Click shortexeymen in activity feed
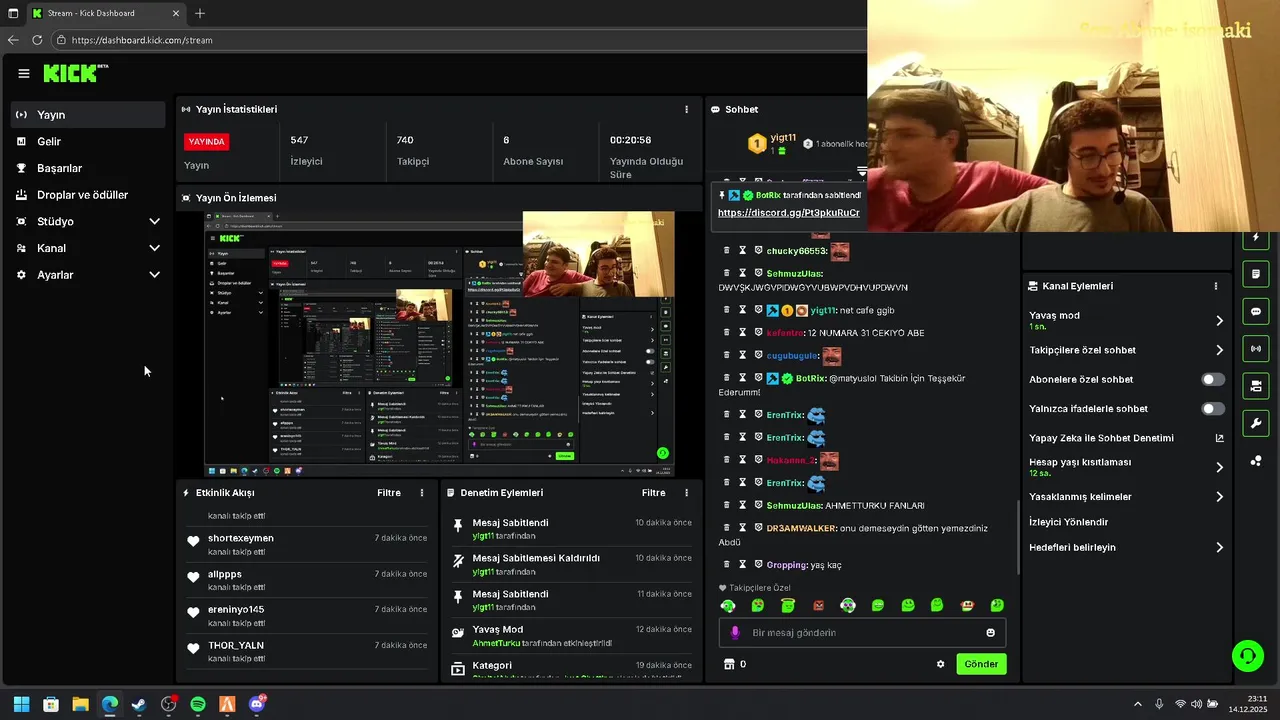 (241, 538)
